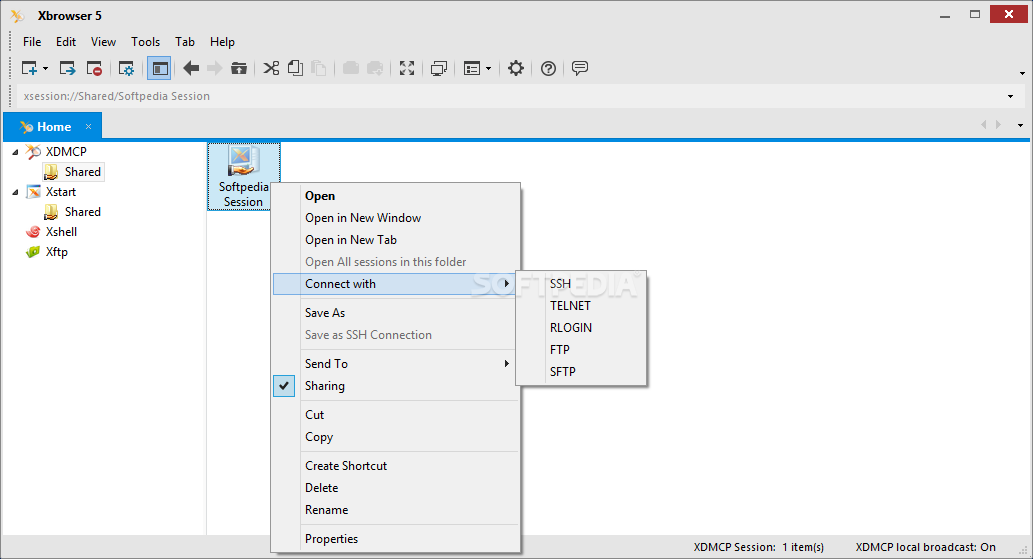The height and width of the screenshot is (559, 1033).
Task: Click the Paste icon in the toolbar
Action: 319,68
